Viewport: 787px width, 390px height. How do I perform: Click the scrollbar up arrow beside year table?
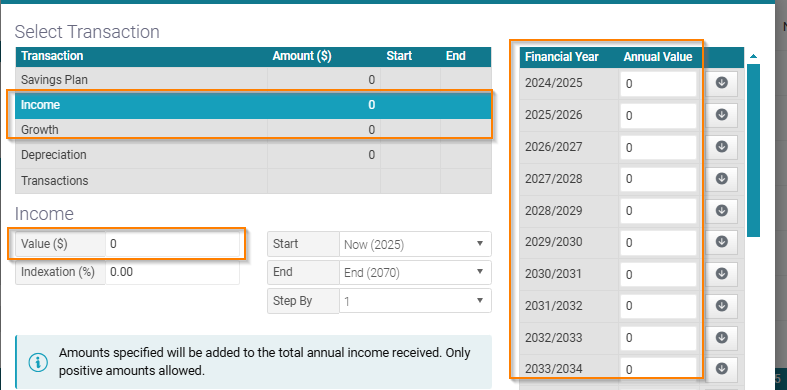tap(753, 56)
